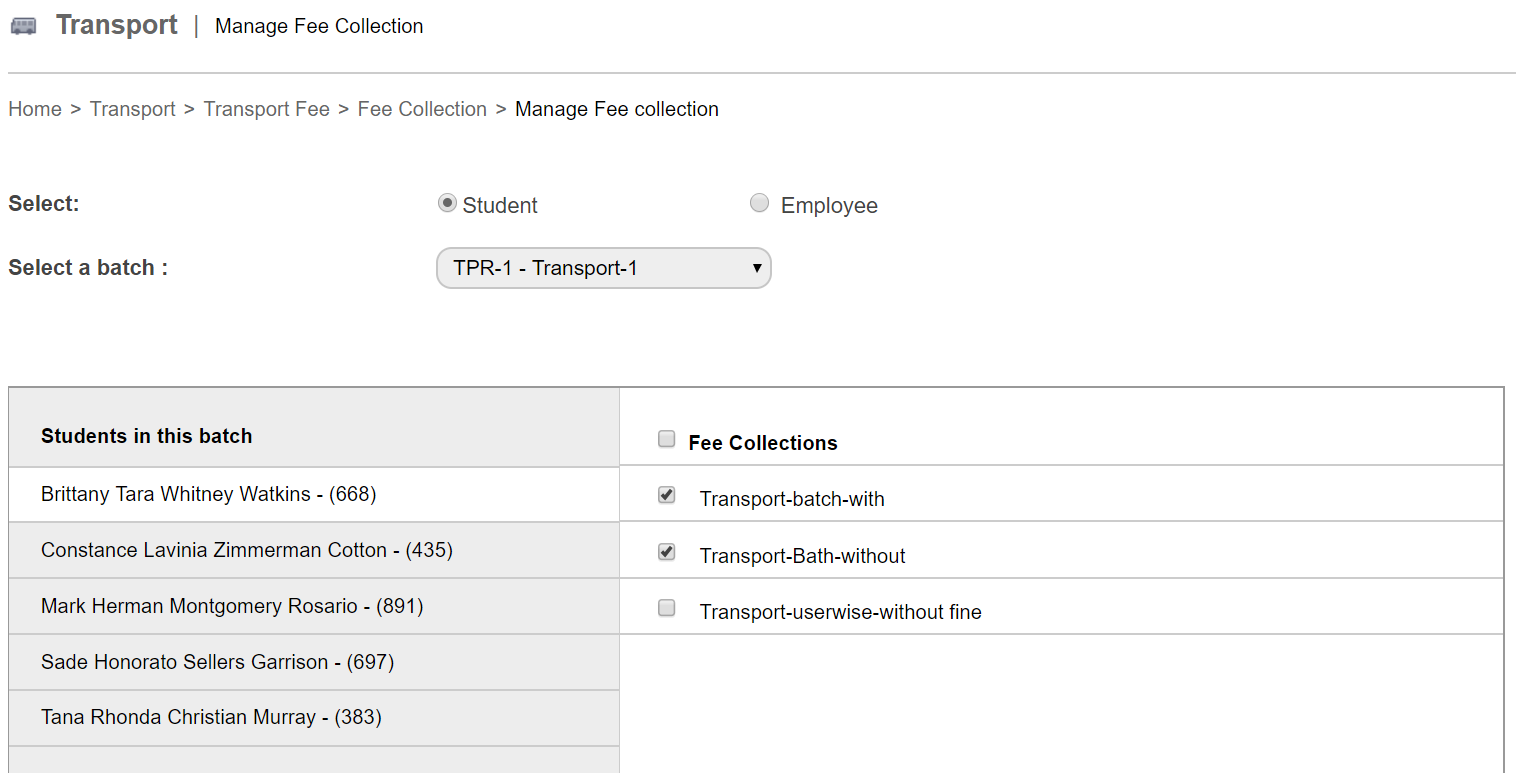
Task: Uncheck the Transport-batch-with checkbox
Action: [667, 496]
